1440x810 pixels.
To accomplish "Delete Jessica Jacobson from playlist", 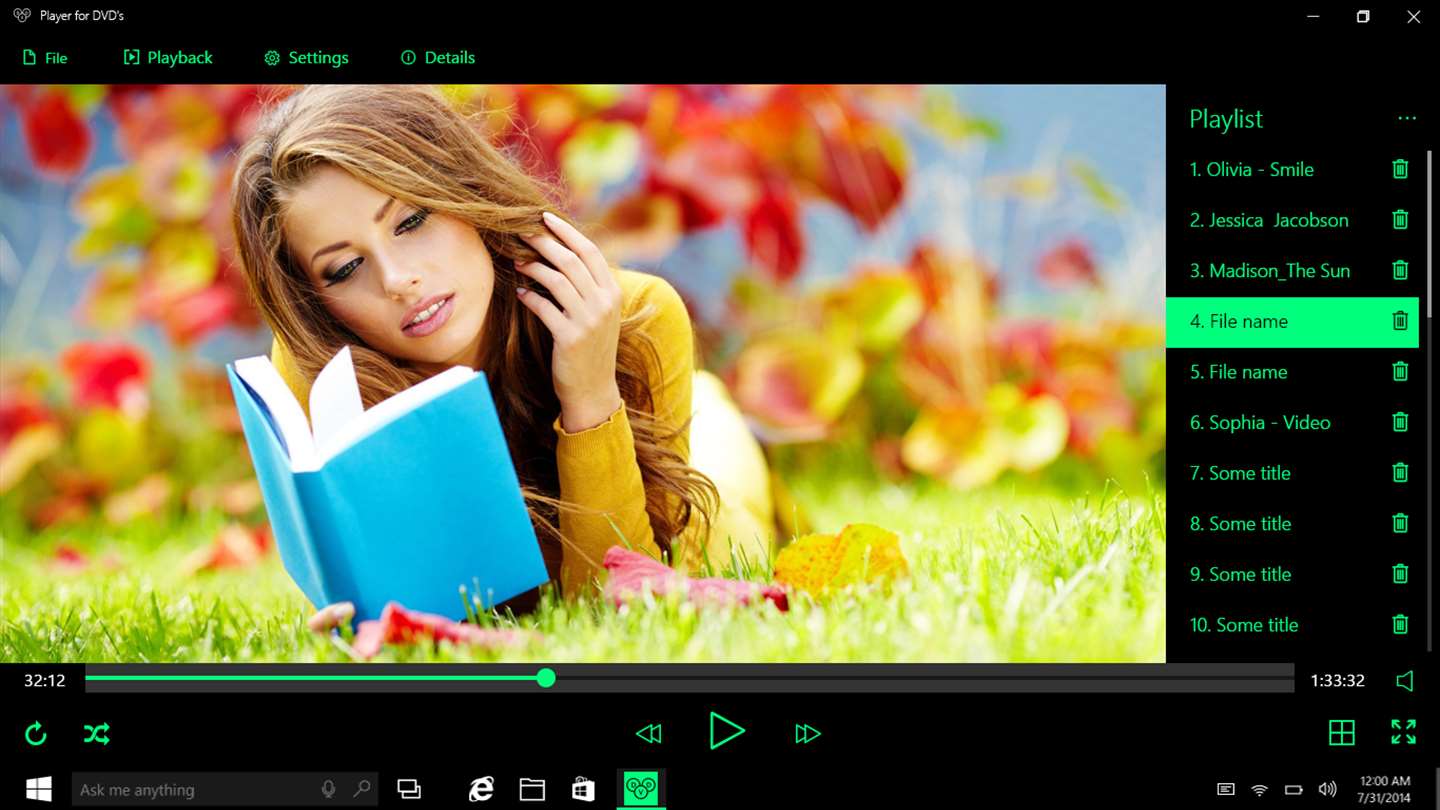I will pos(1400,220).
